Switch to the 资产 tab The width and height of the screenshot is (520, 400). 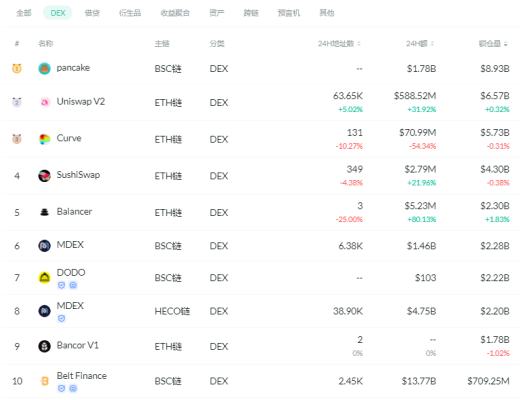(217, 13)
